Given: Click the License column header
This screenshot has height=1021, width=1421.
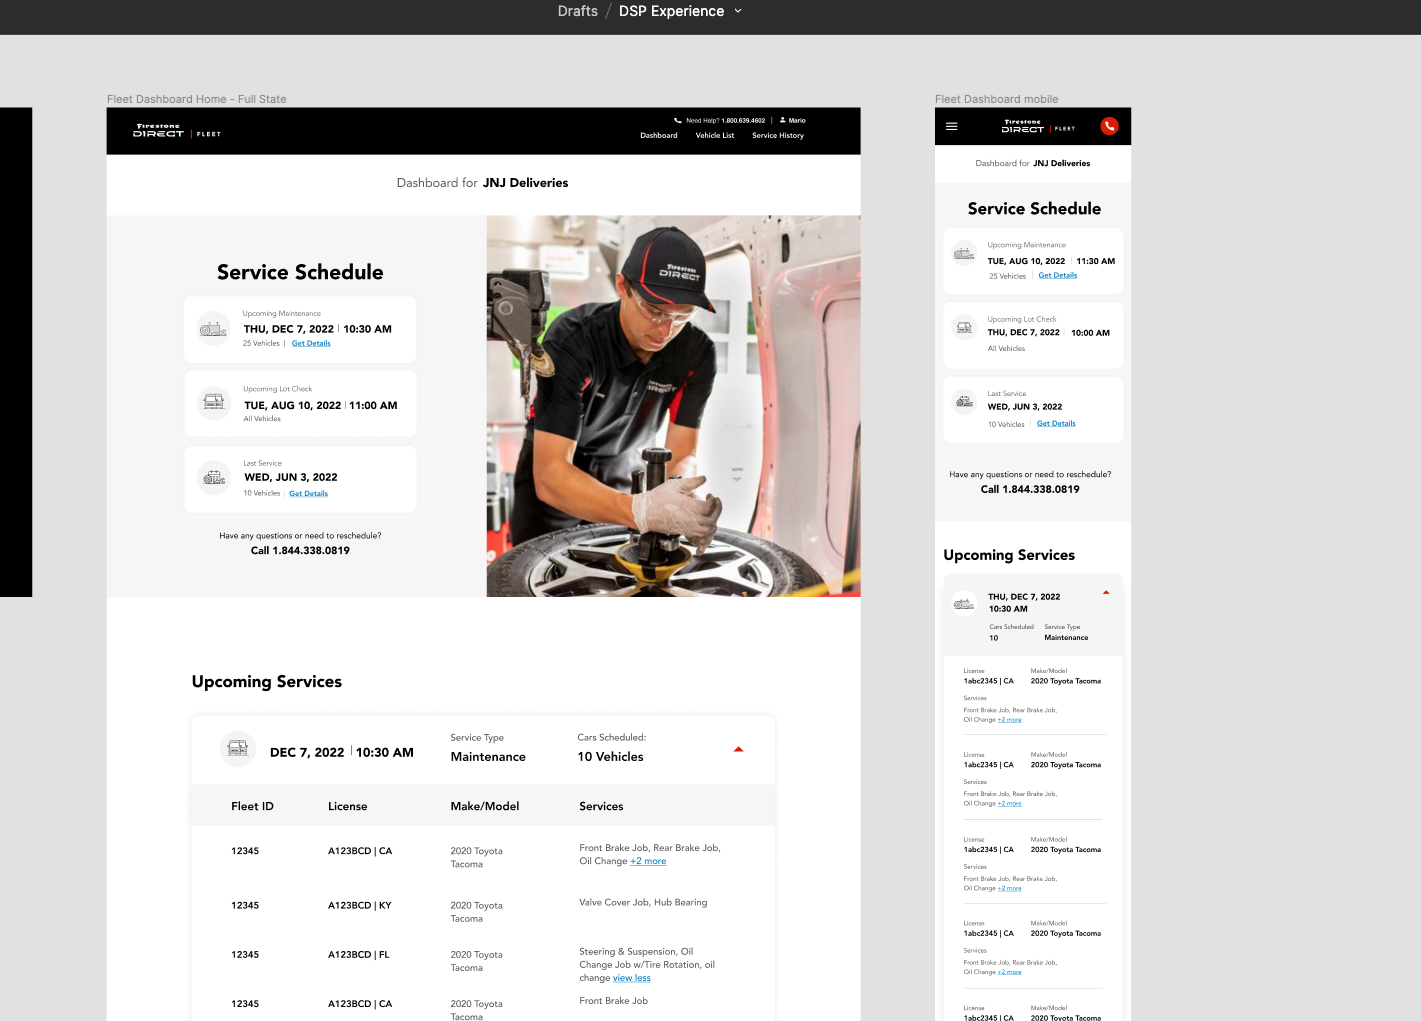Looking at the screenshot, I should (348, 806).
